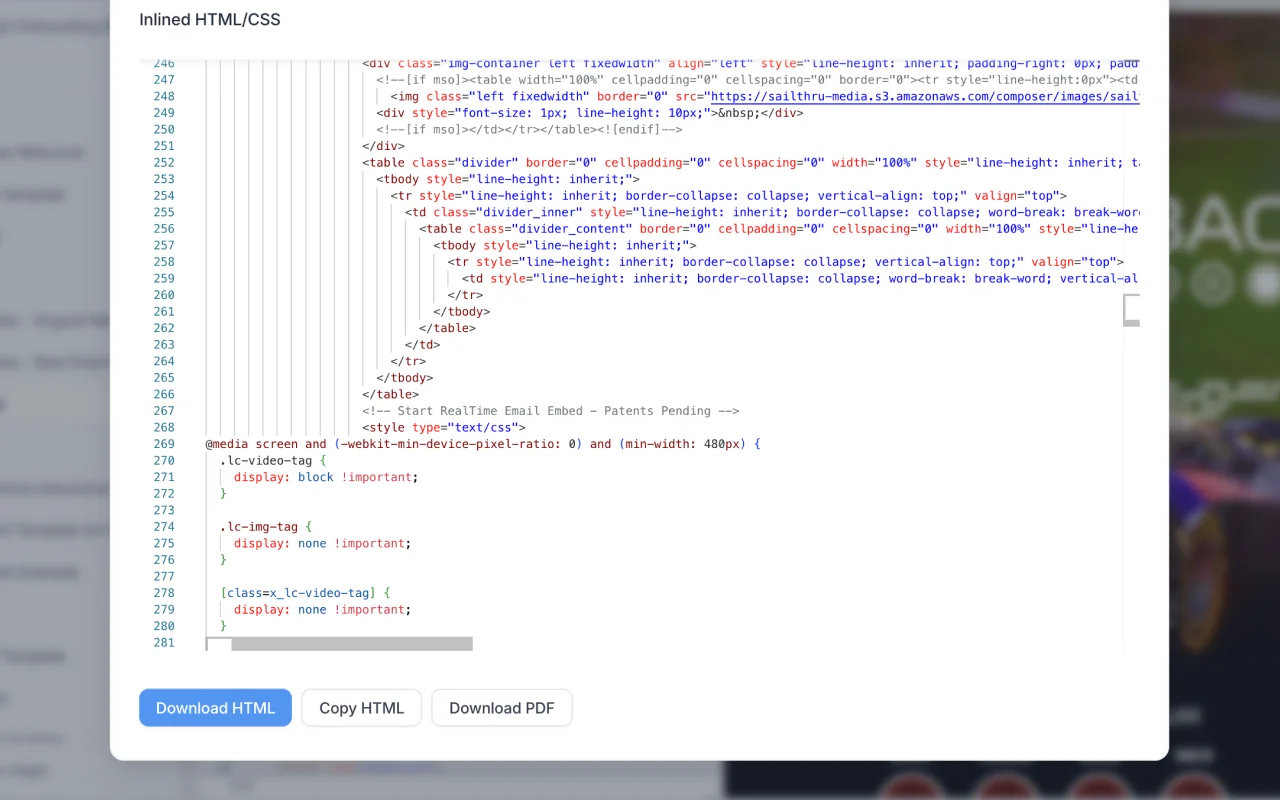Click line number 252 in the gutter

tap(163, 162)
